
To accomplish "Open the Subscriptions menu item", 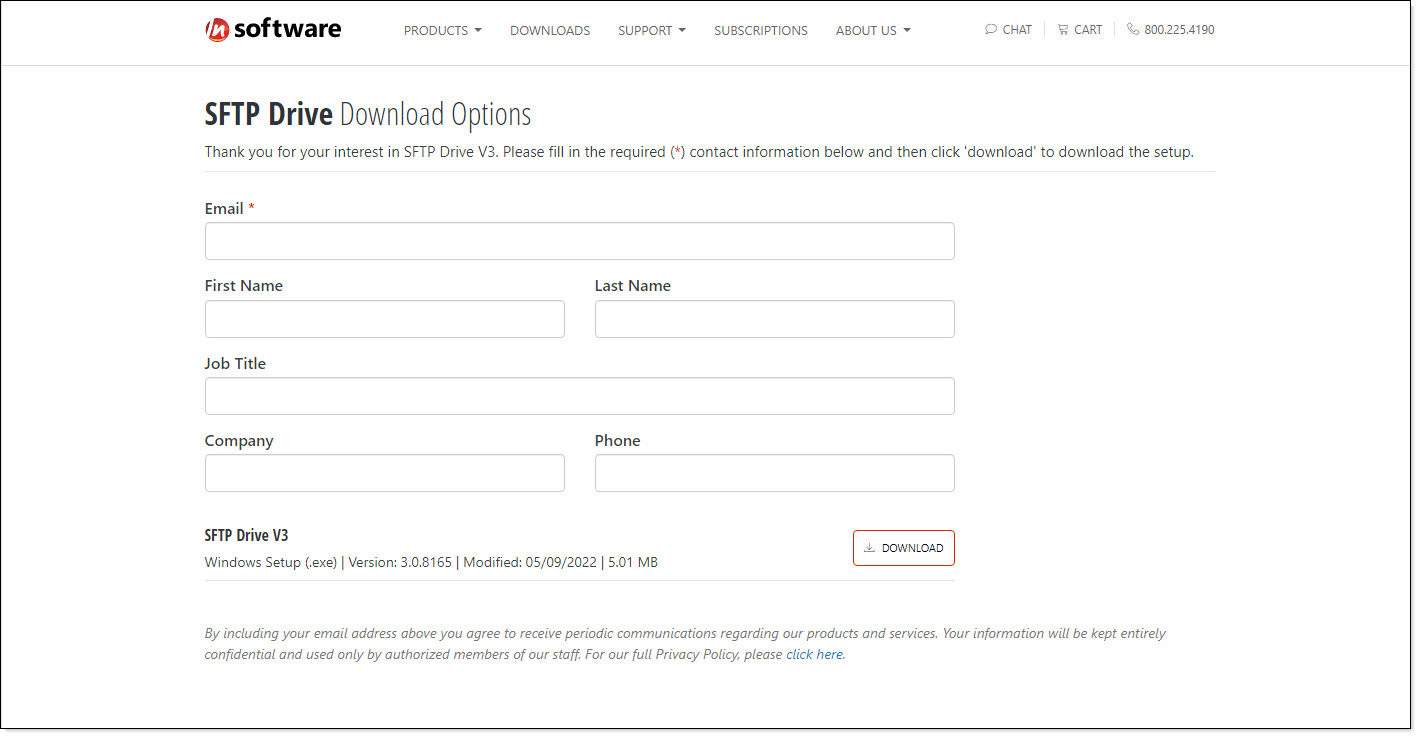I will pyautogui.click(x=761, y=30).
